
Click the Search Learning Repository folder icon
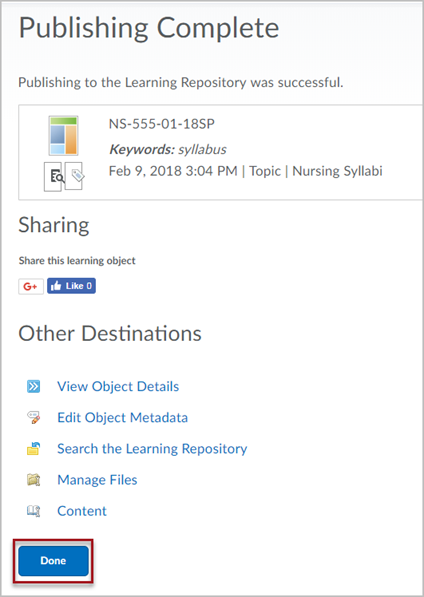33,449
